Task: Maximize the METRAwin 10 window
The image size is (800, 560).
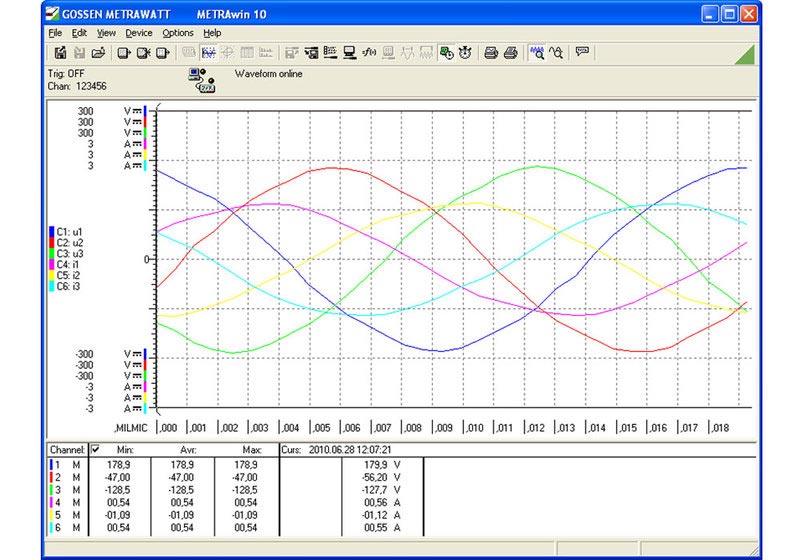Action: [730, 14]
